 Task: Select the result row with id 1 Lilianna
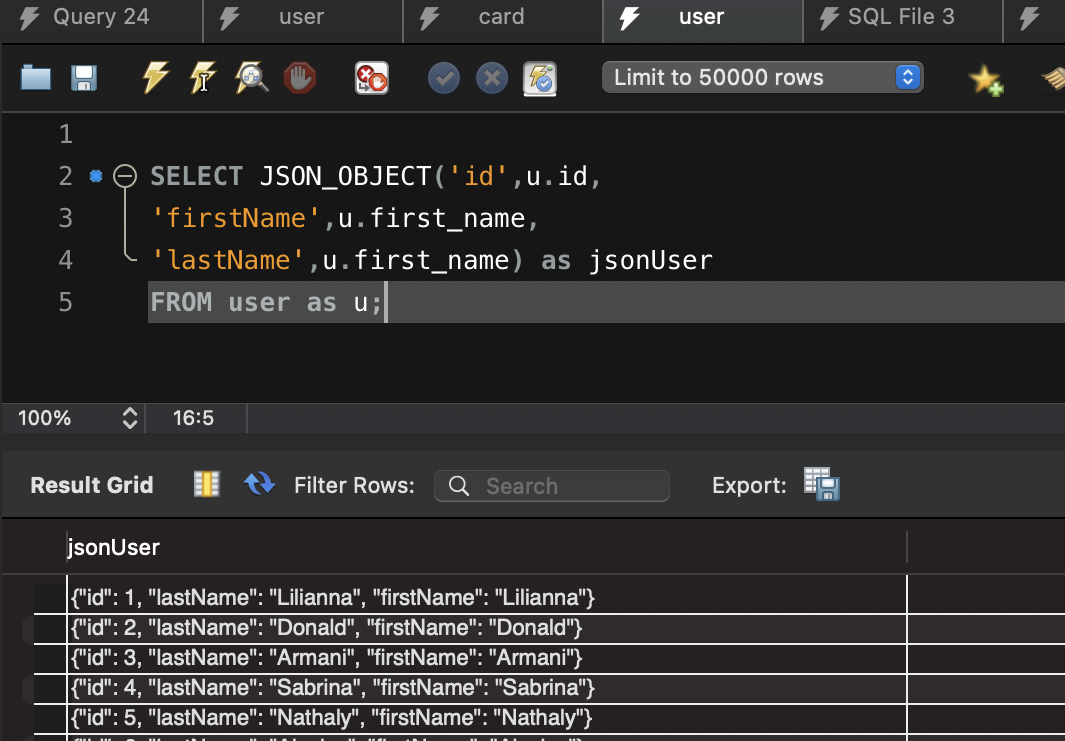tap(486, 598)
